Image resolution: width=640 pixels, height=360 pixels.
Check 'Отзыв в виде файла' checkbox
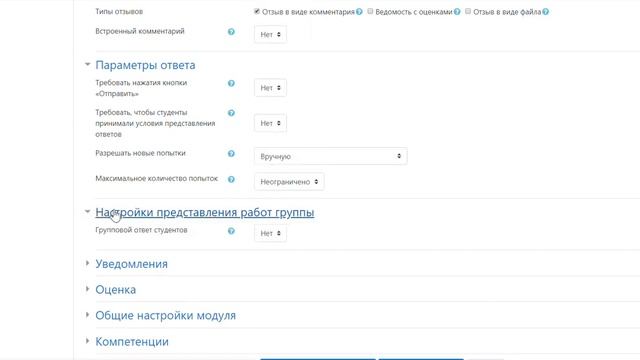[468, 11]
